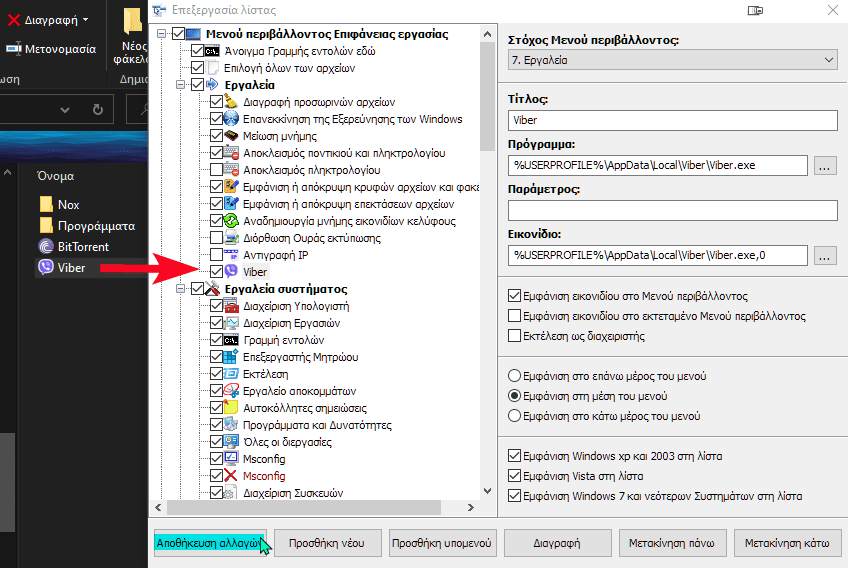Click the console icon beside Γραμμή εντολών
The width and height of the screenshot is (848, 568).
pyautogui.click(x=231, y=340)
